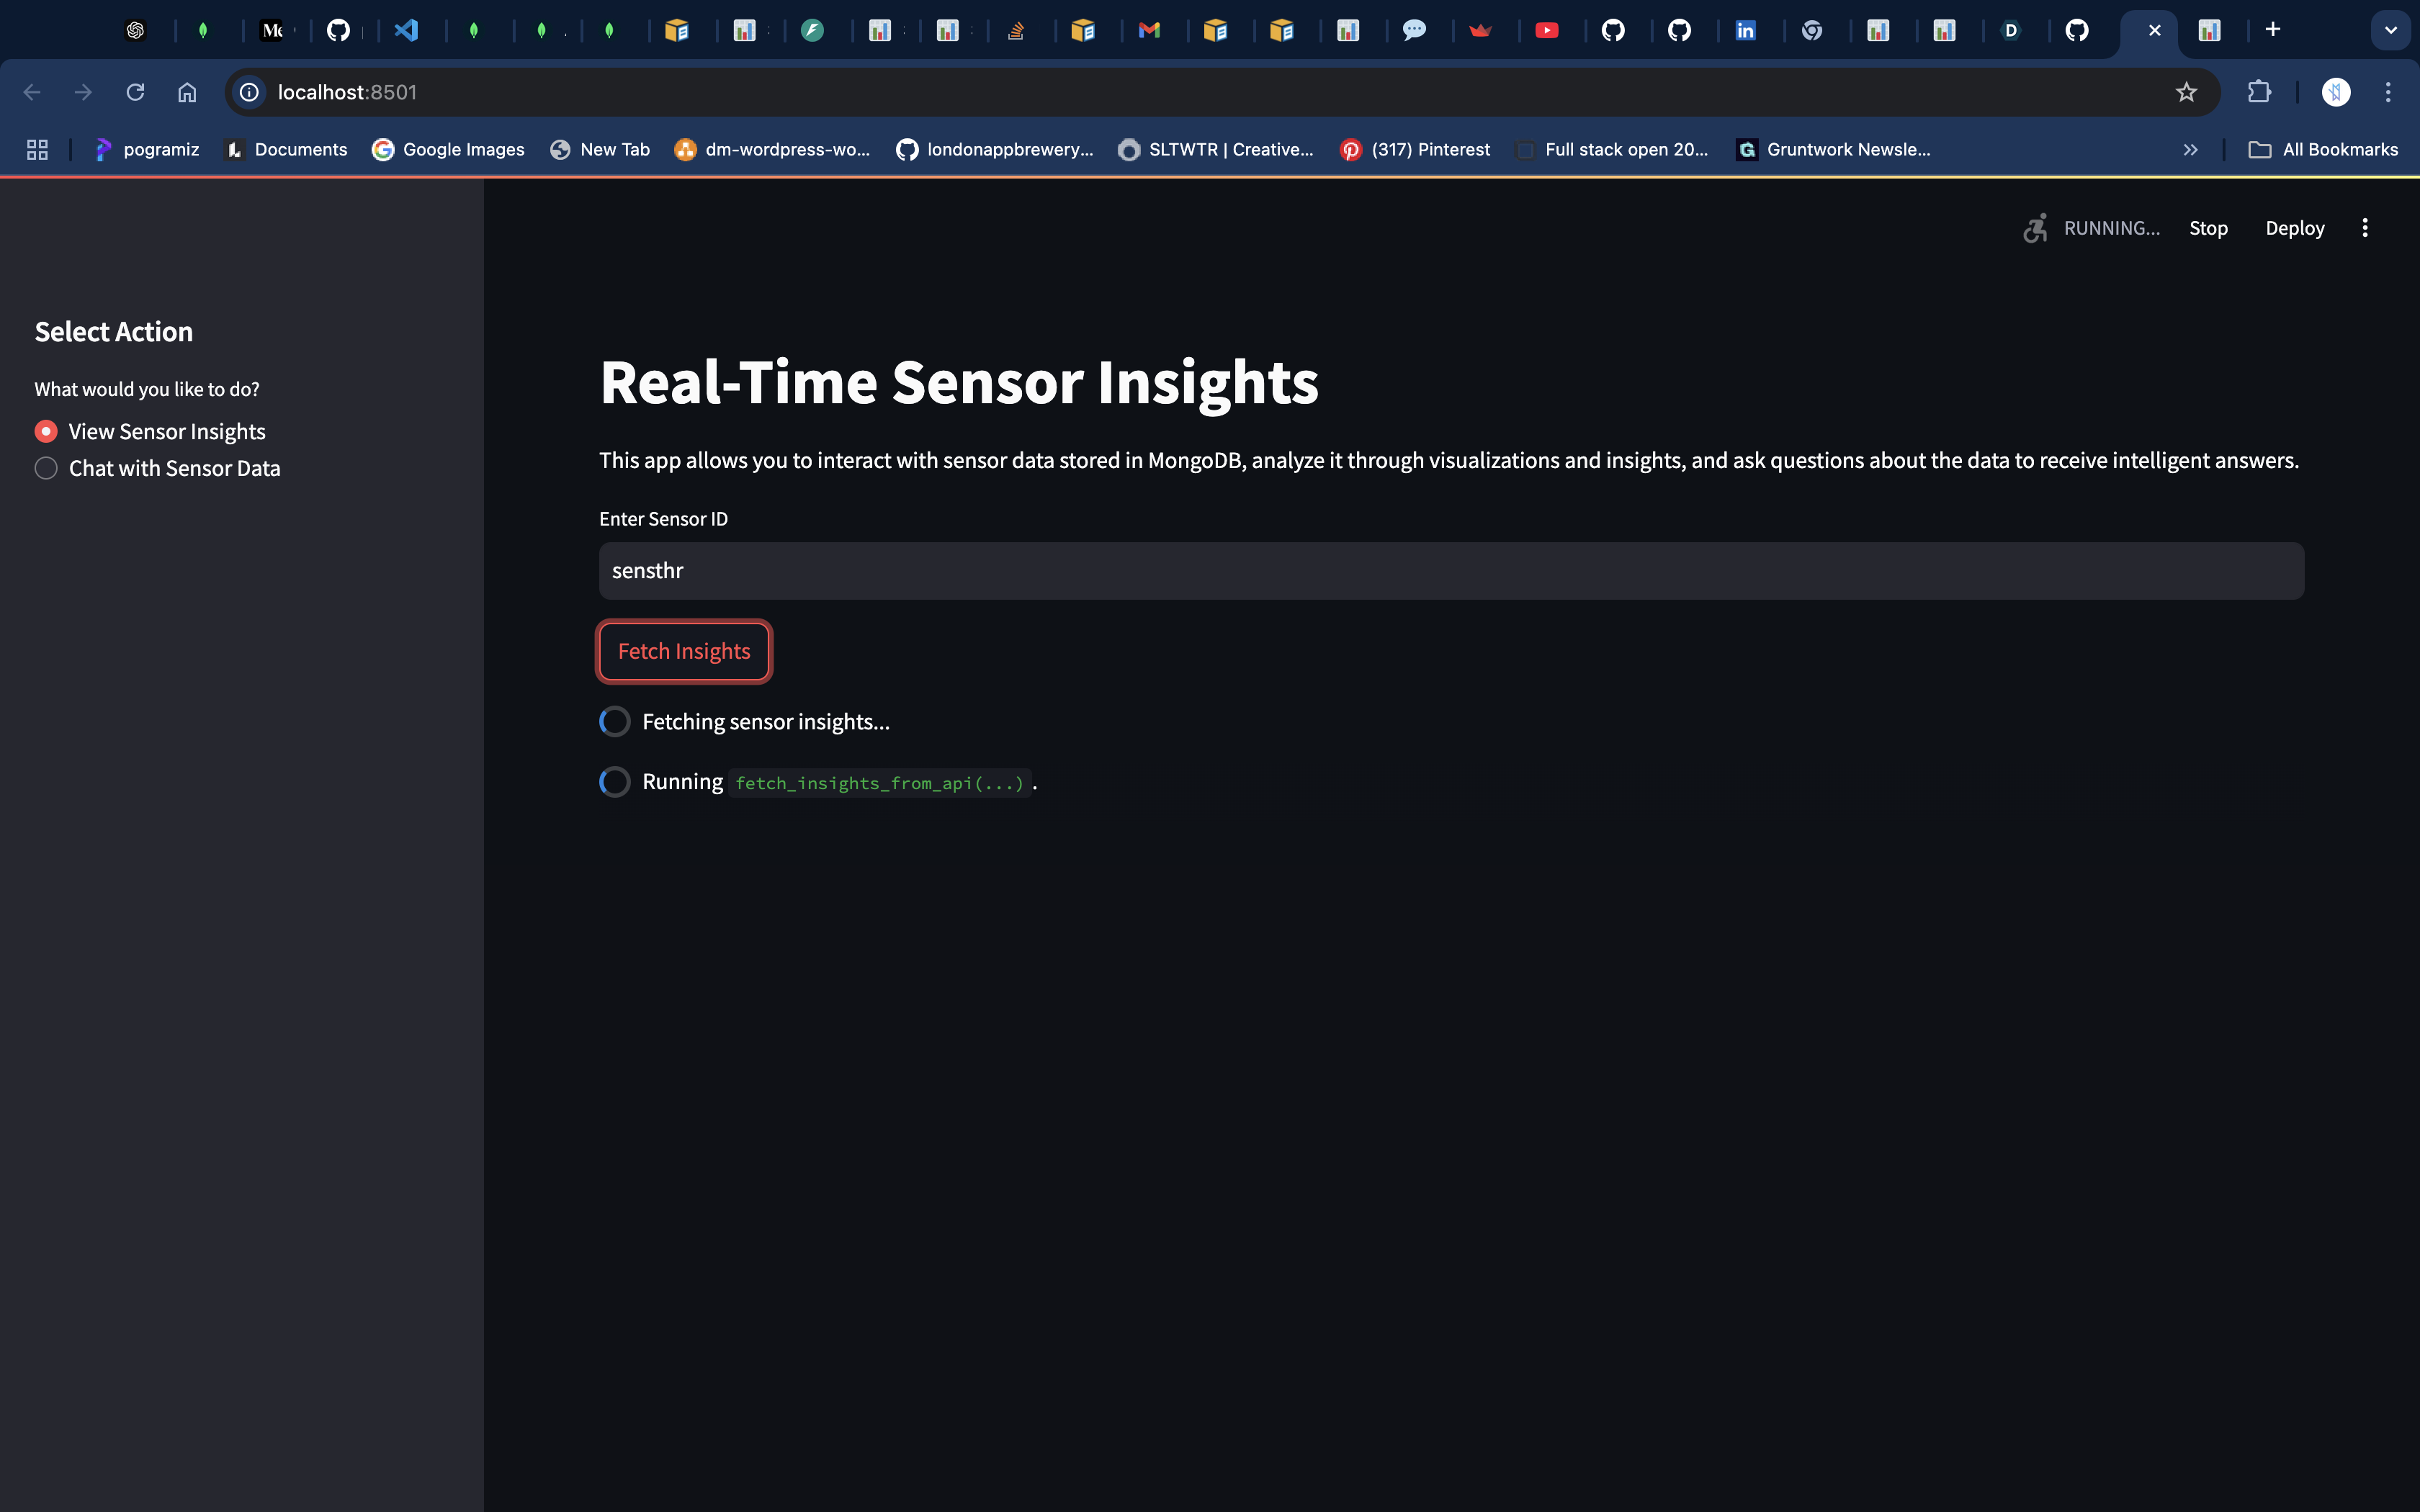Open new tab with plus icon
The height and width of the screenshot is (1512, 2420).
coord(2273,30)
